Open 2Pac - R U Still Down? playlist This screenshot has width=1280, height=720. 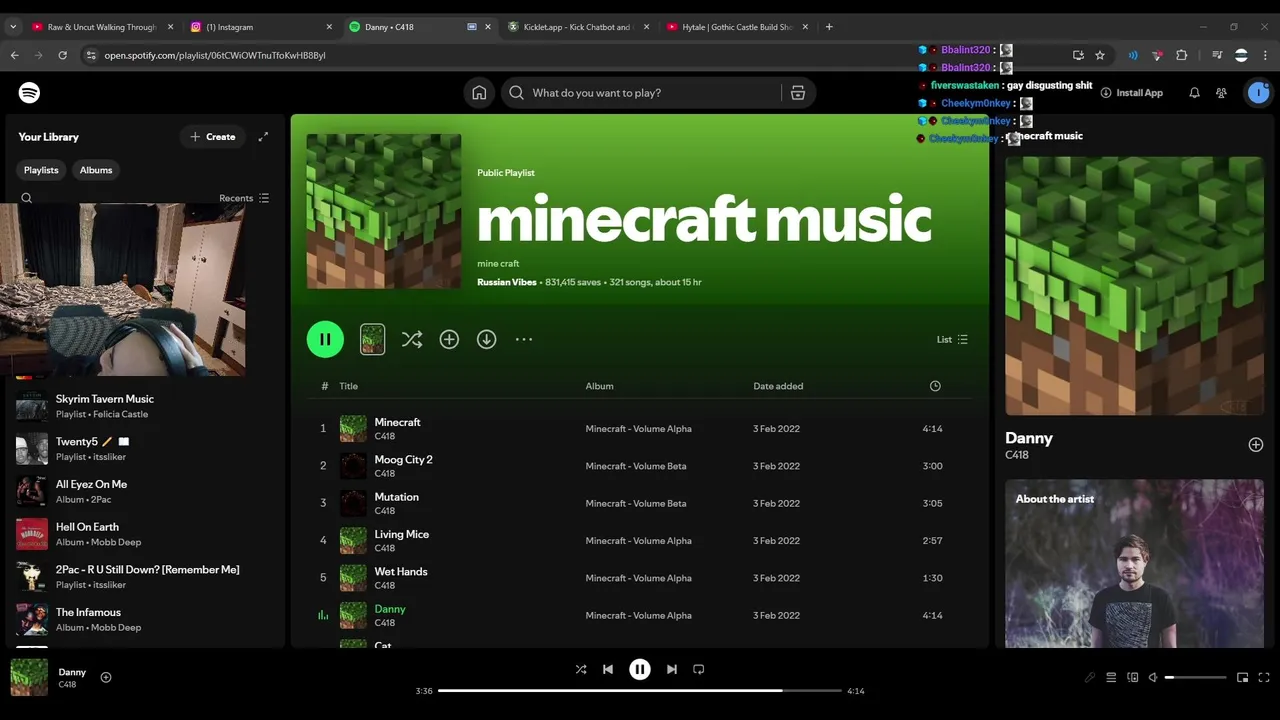click(143, 577)
